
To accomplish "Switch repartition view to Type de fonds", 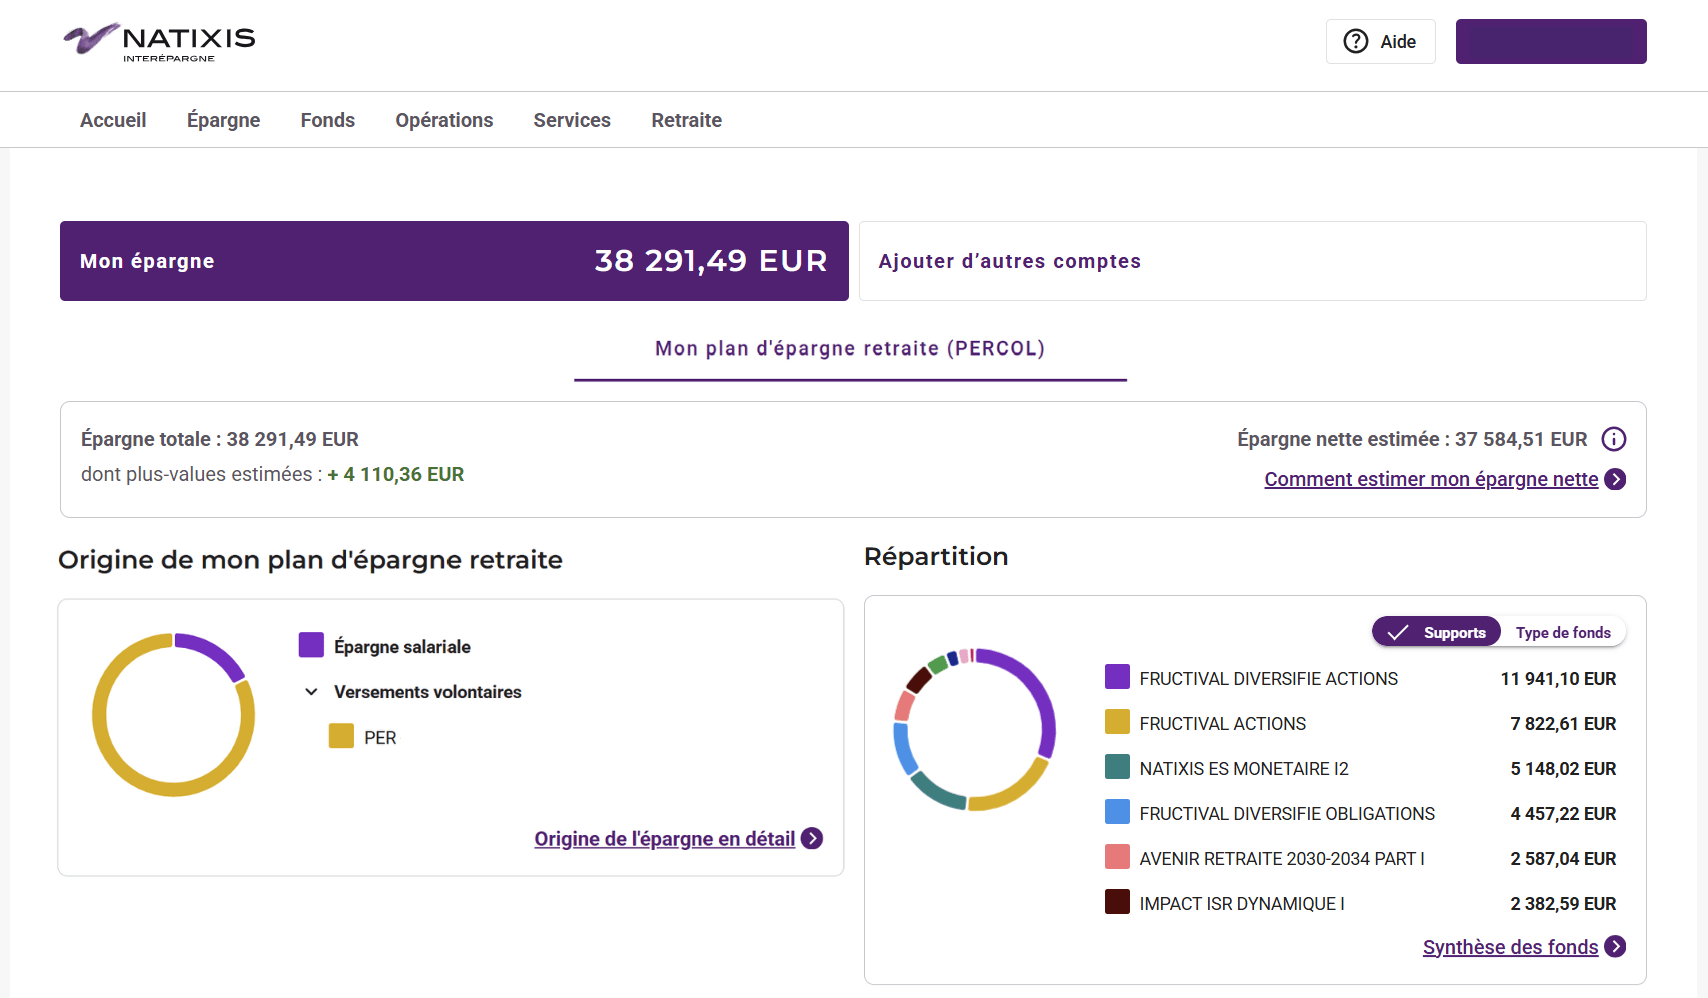I will 1563,632.
